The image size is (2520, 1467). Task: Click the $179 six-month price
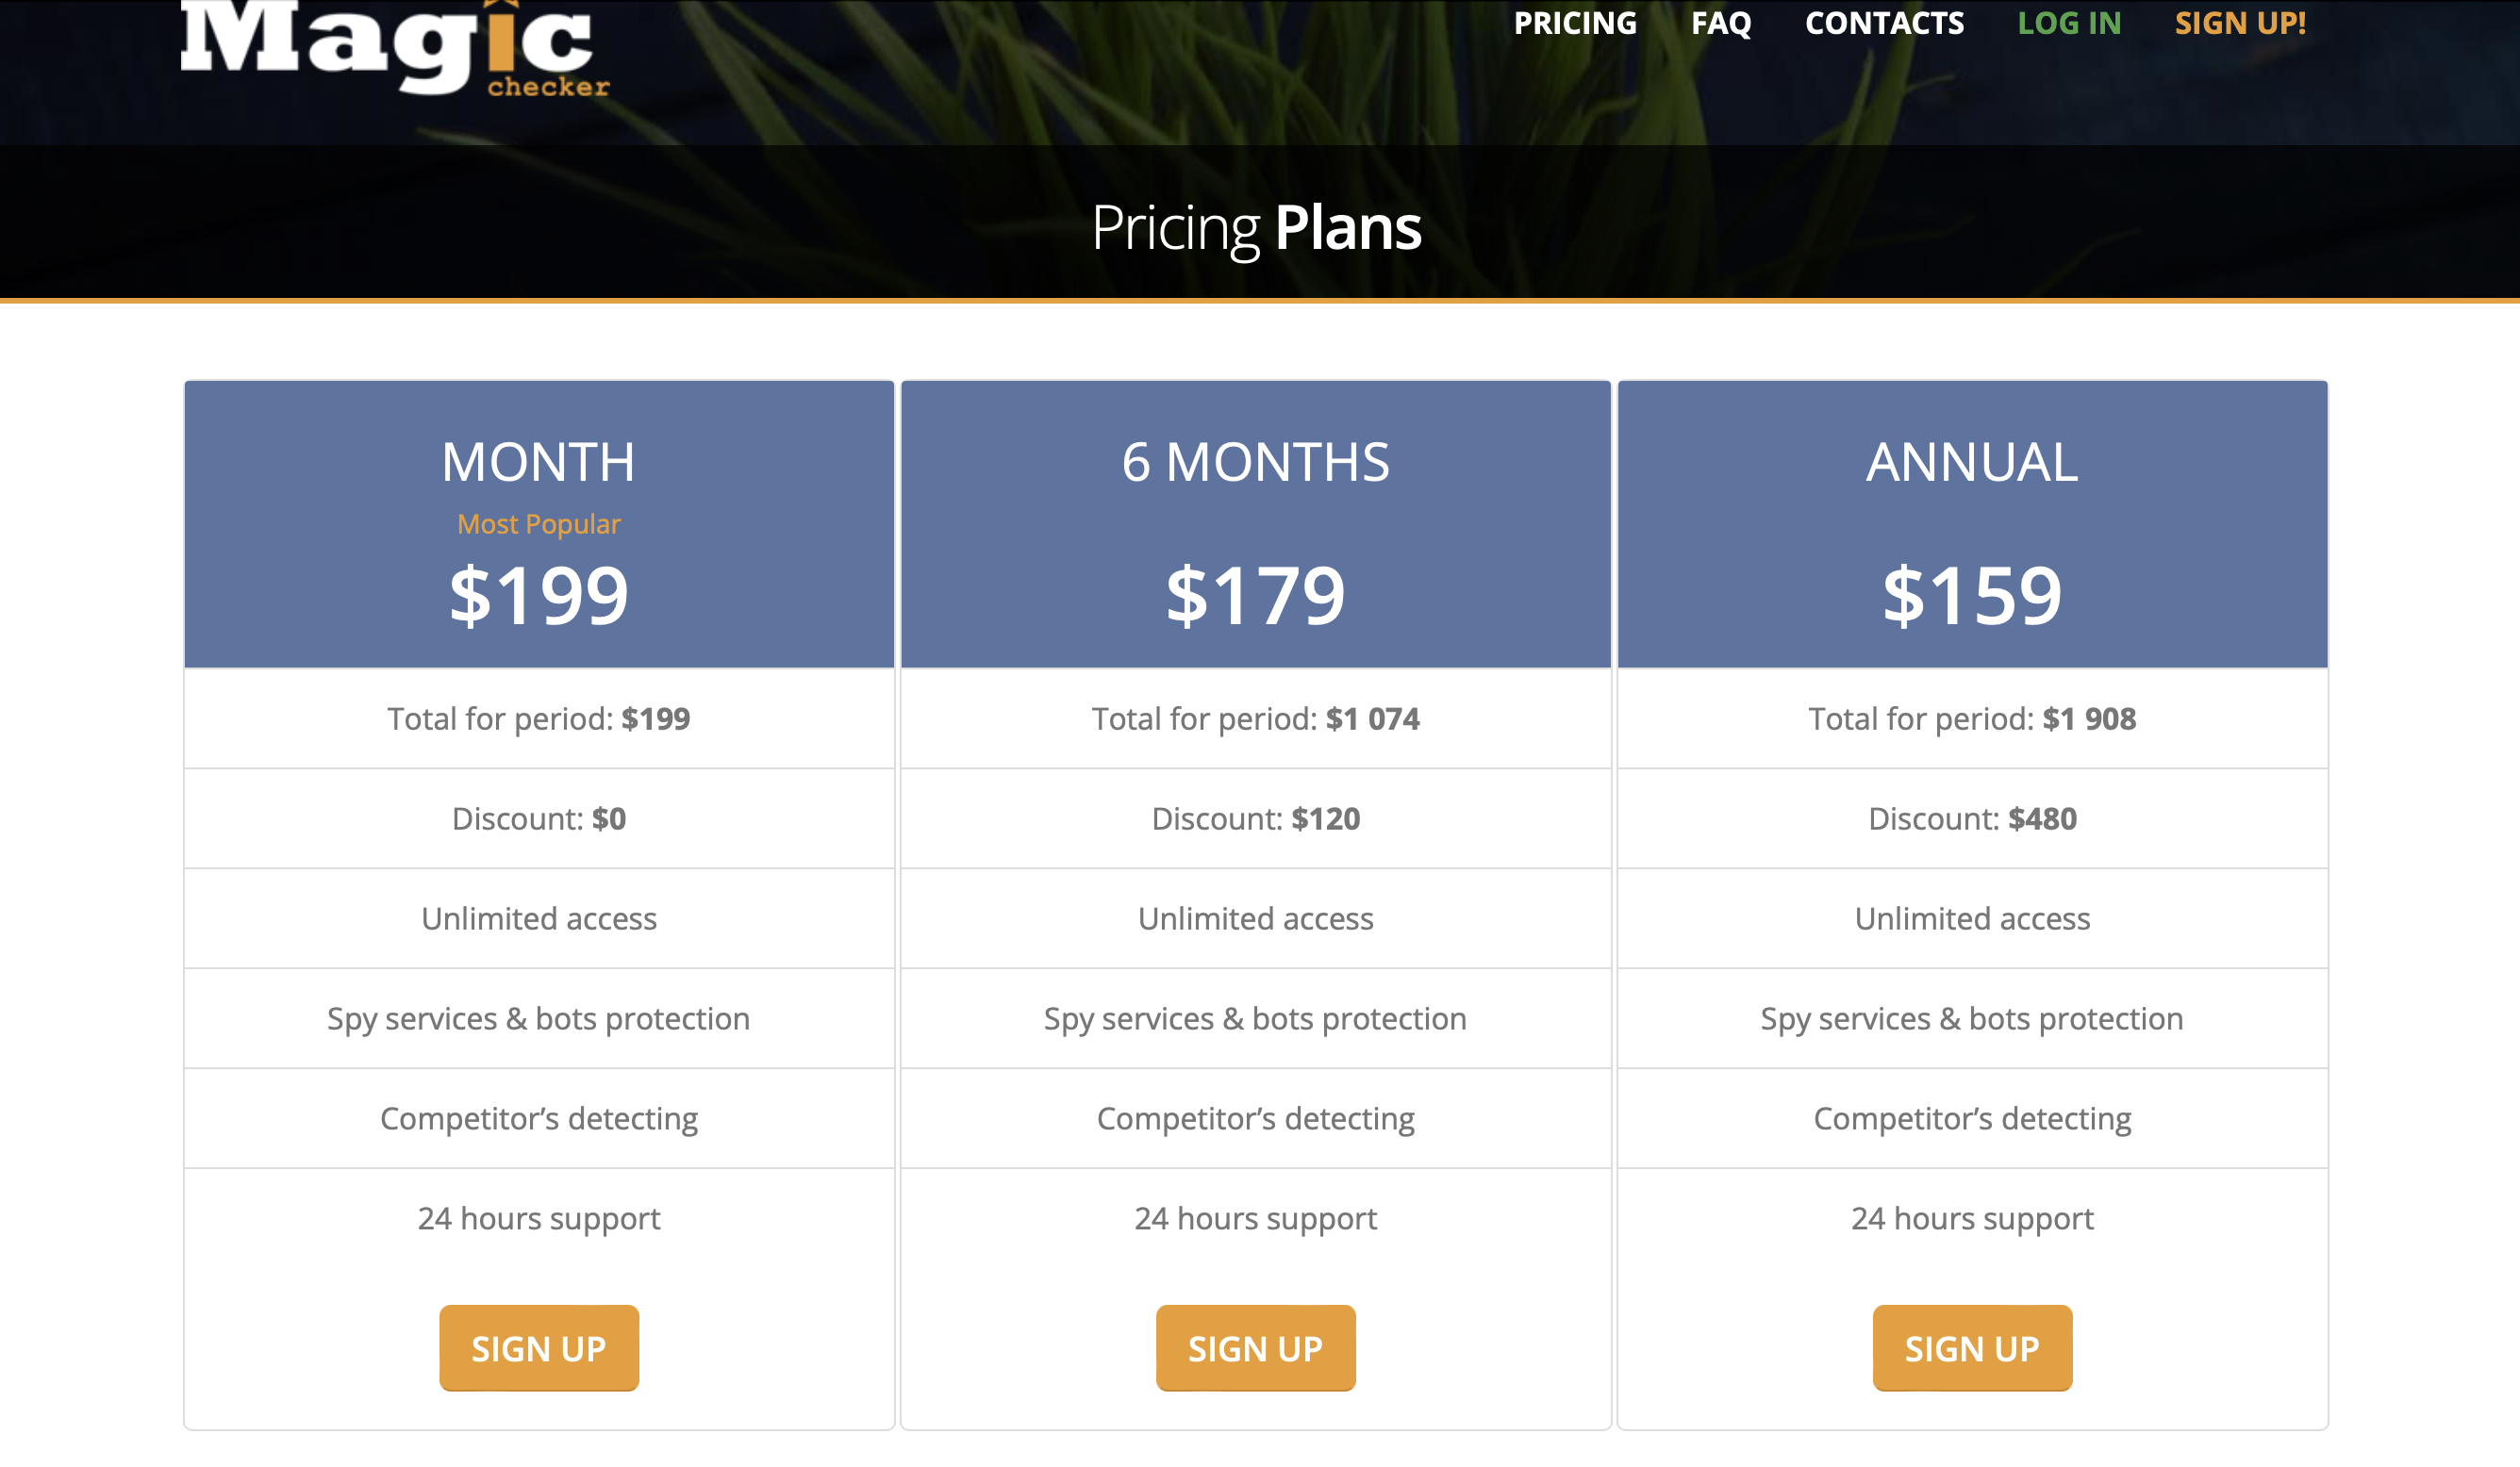1255,596
